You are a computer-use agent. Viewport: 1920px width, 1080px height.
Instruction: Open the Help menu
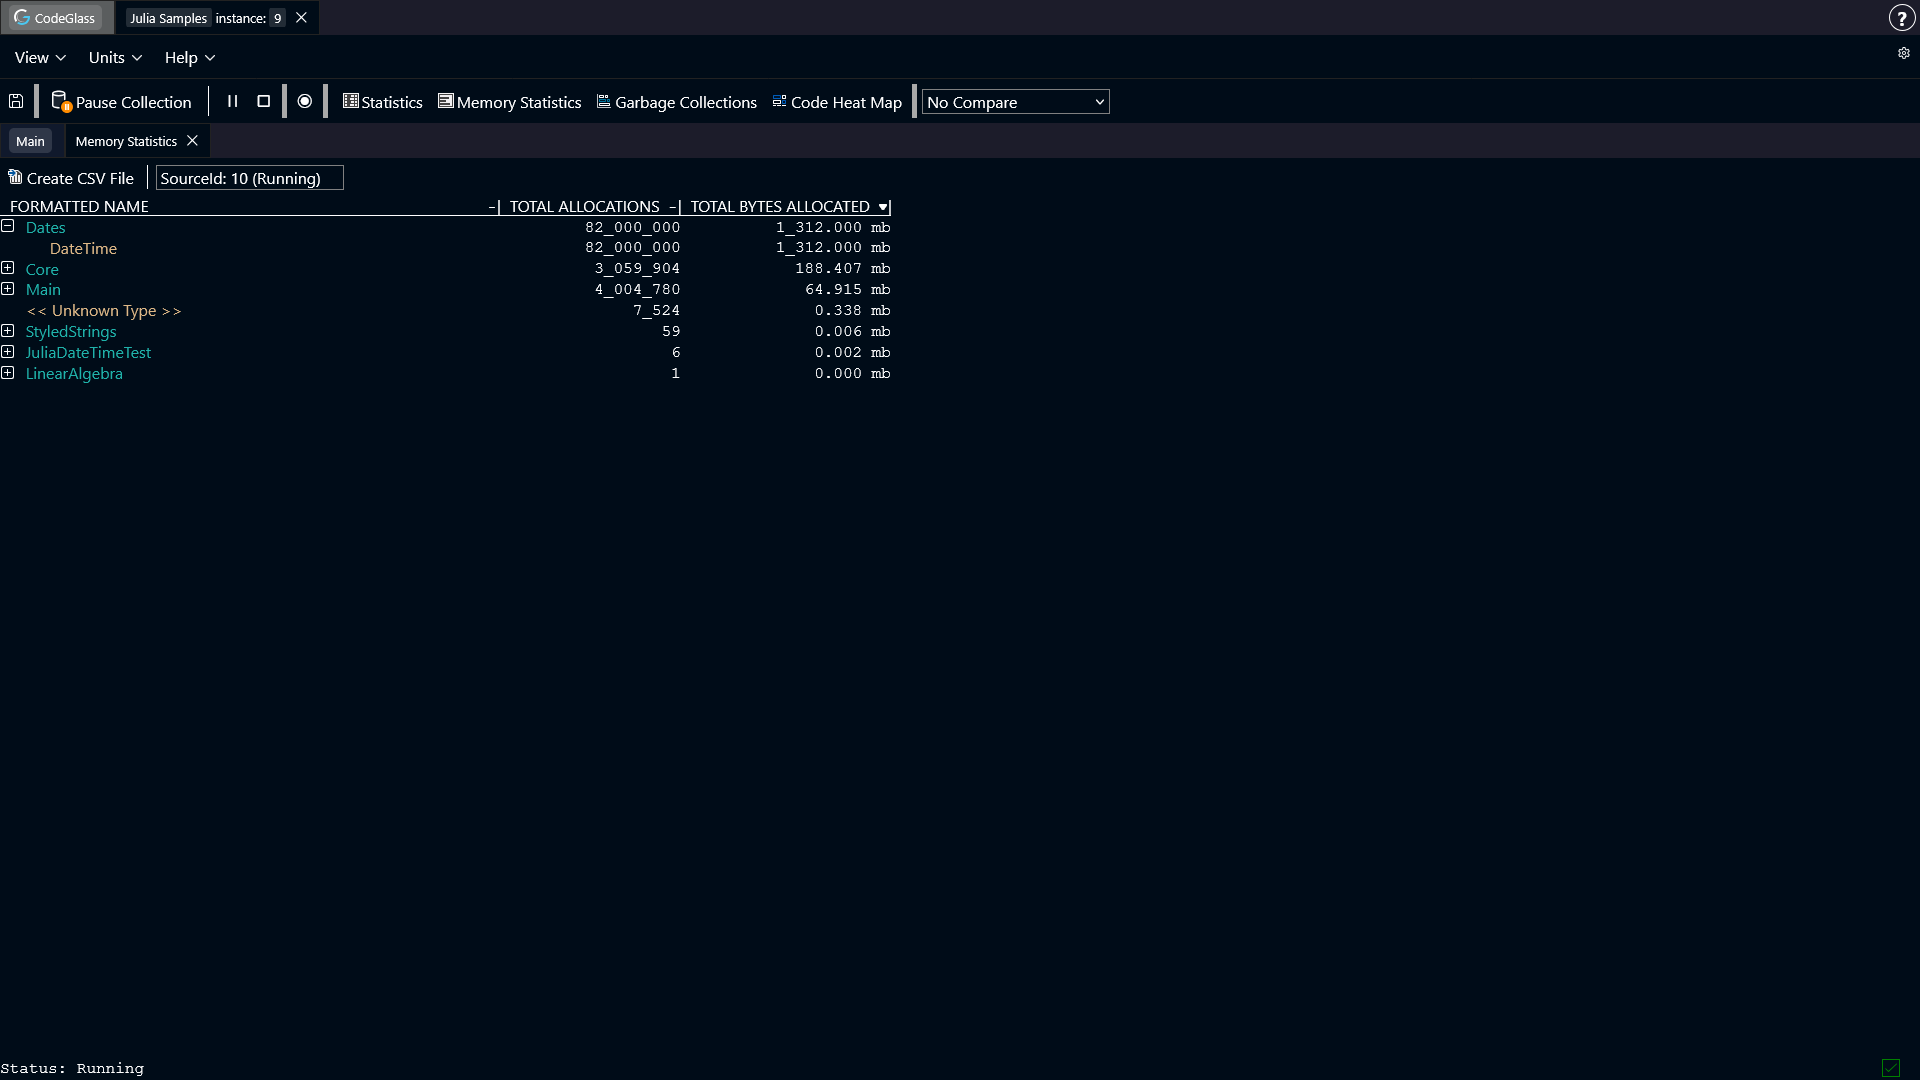pos(190,58)
